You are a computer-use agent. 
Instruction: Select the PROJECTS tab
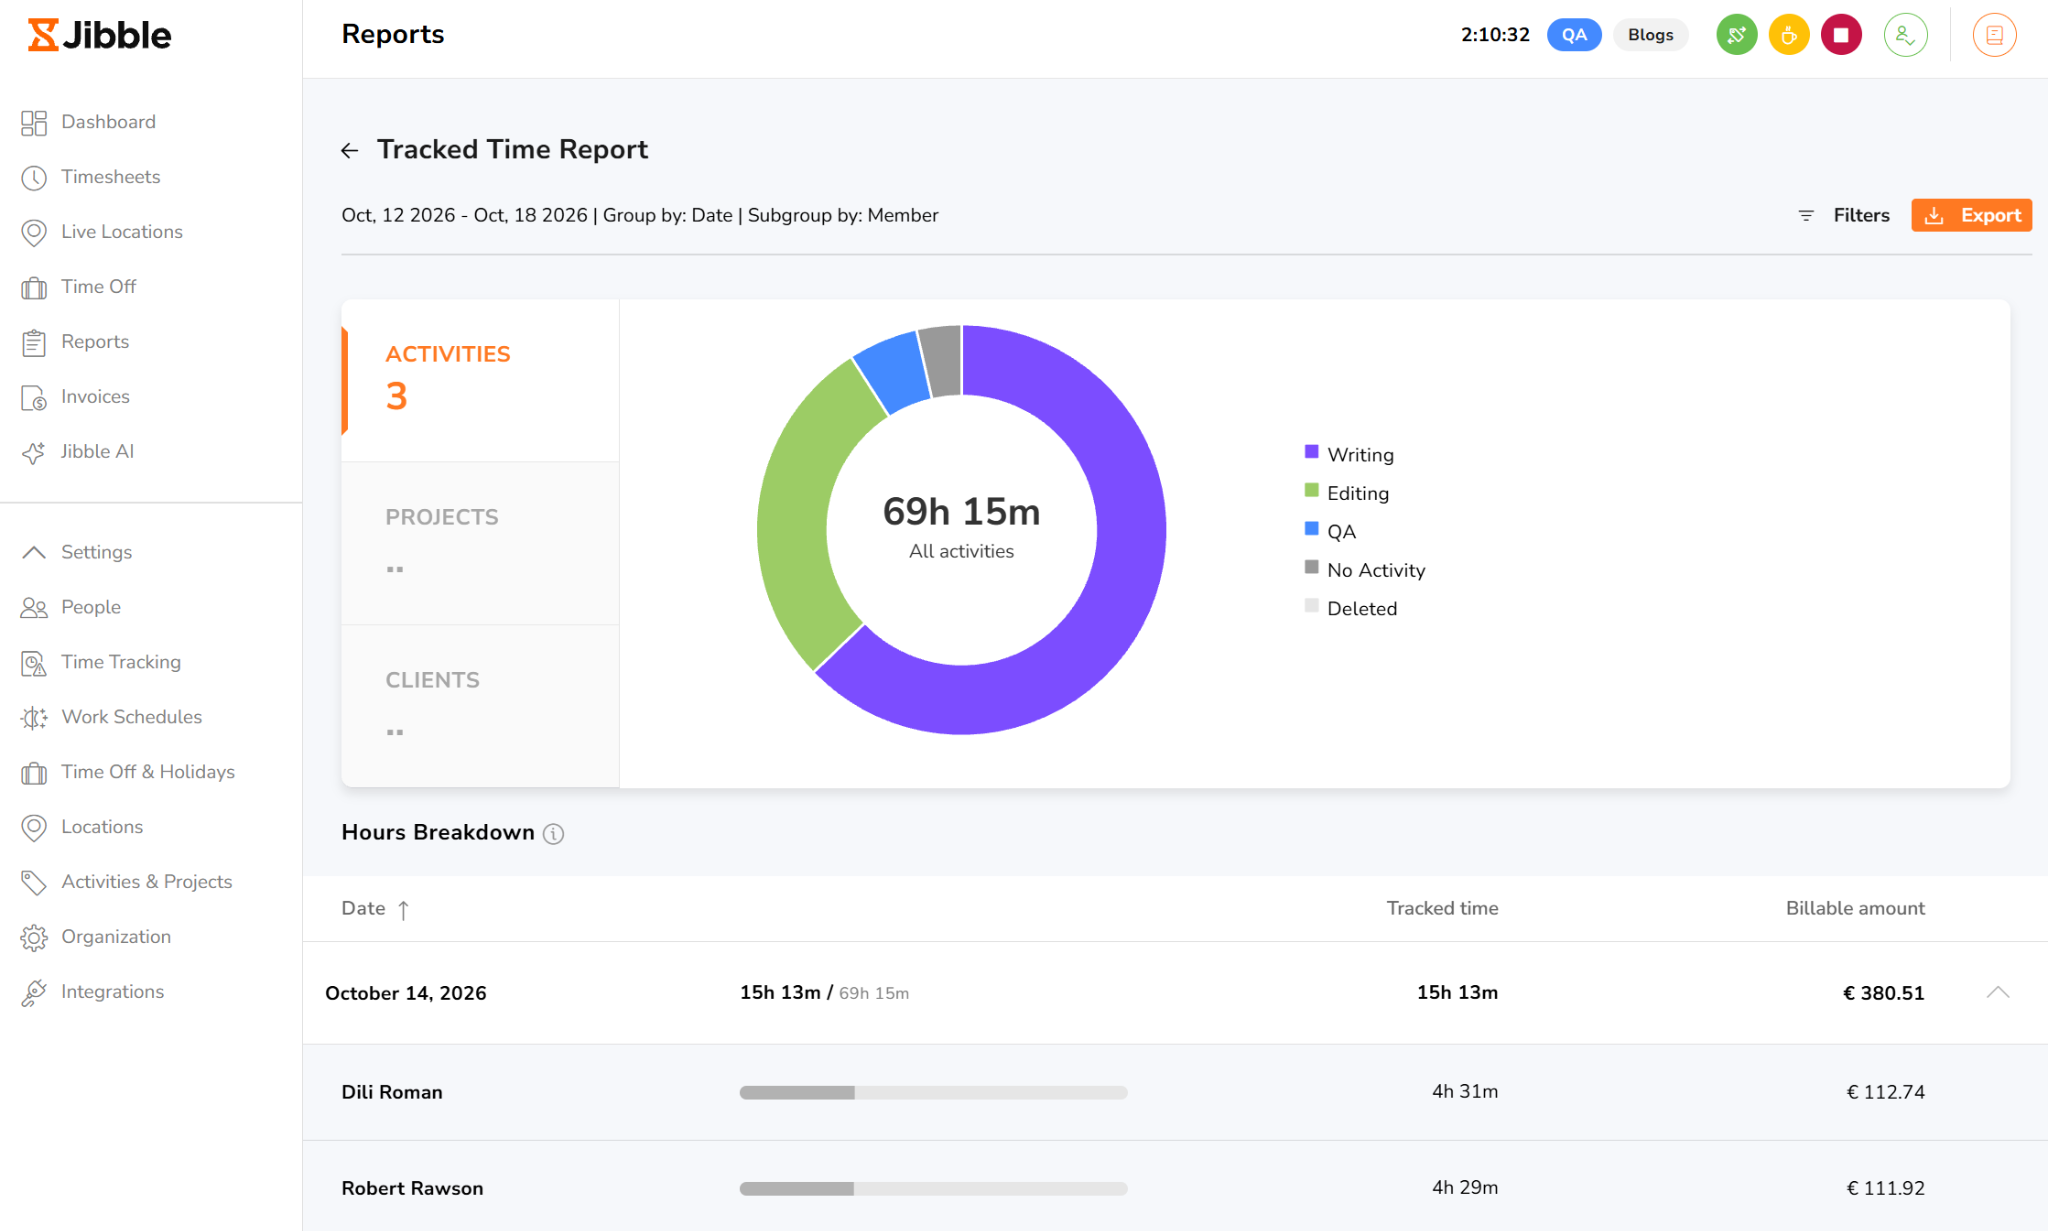pos(480,544)
